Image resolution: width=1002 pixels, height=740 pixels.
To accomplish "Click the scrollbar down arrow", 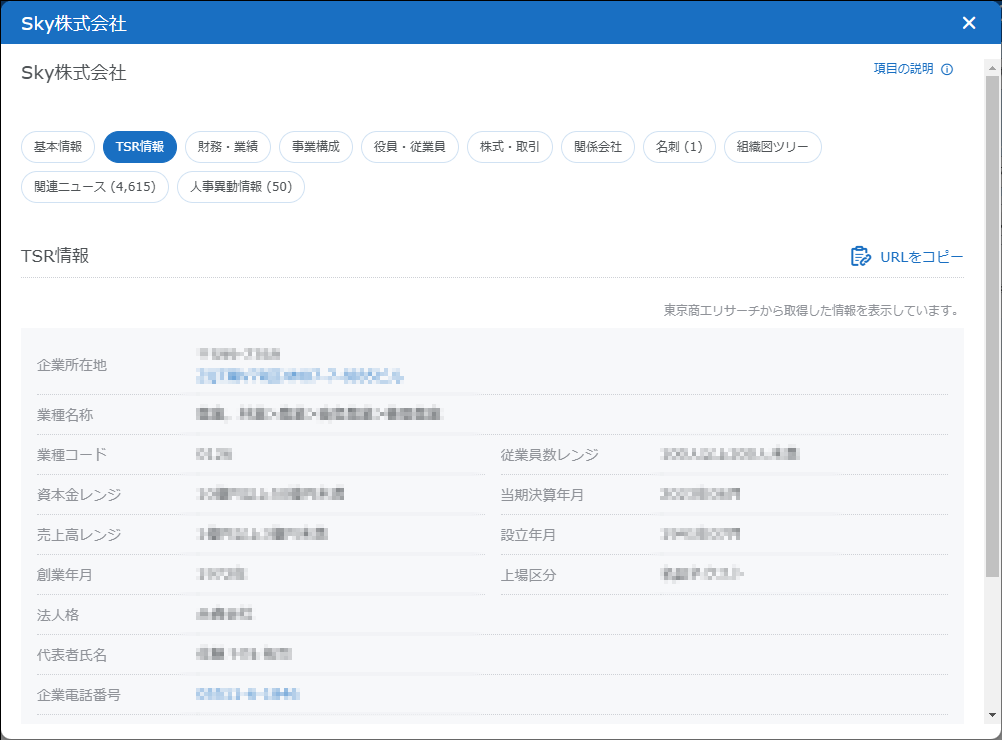I will pyautogui.click(x=991, y=715).
